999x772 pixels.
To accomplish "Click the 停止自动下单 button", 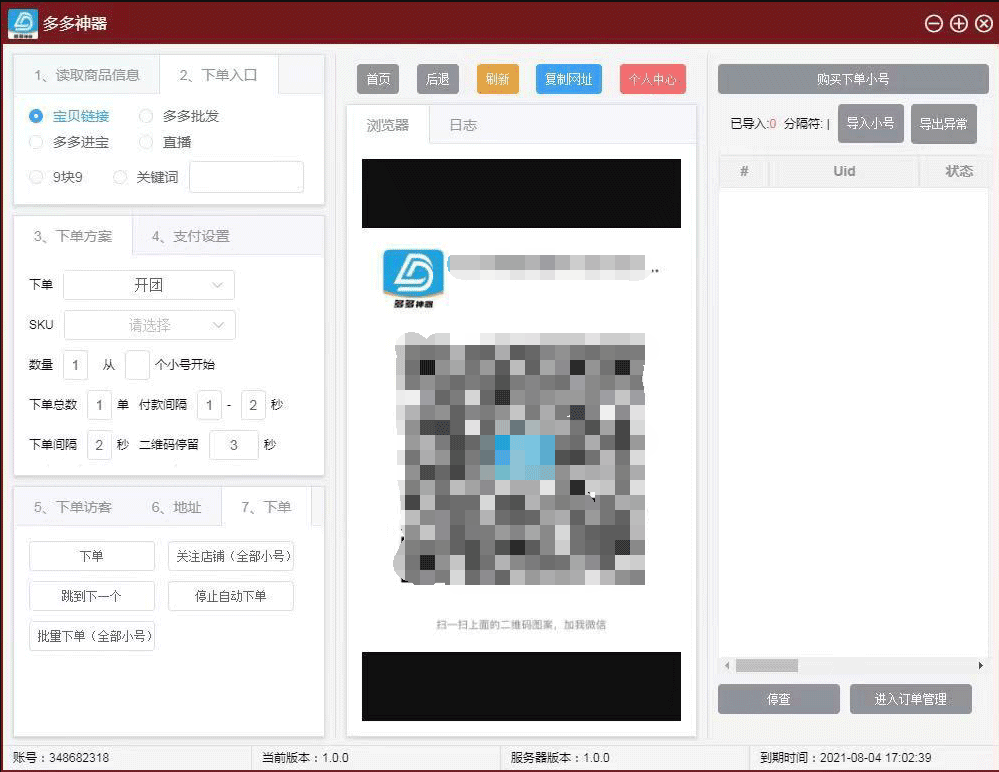I will [231, 596].
